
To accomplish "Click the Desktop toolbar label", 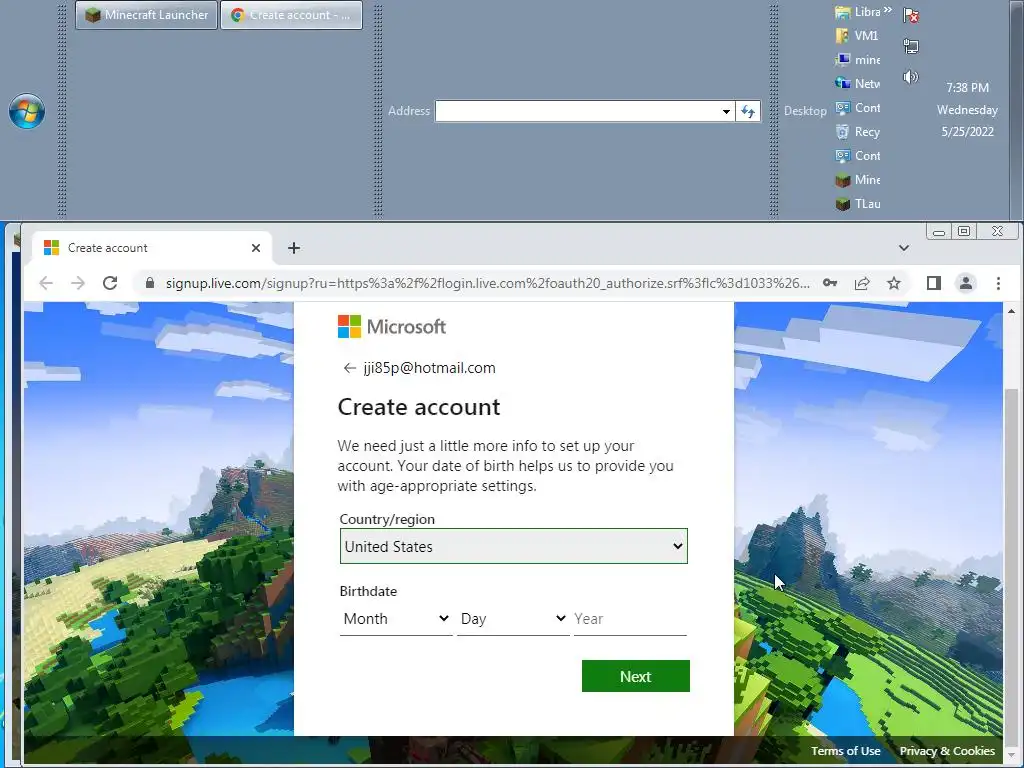I will (x=805, y=111).
